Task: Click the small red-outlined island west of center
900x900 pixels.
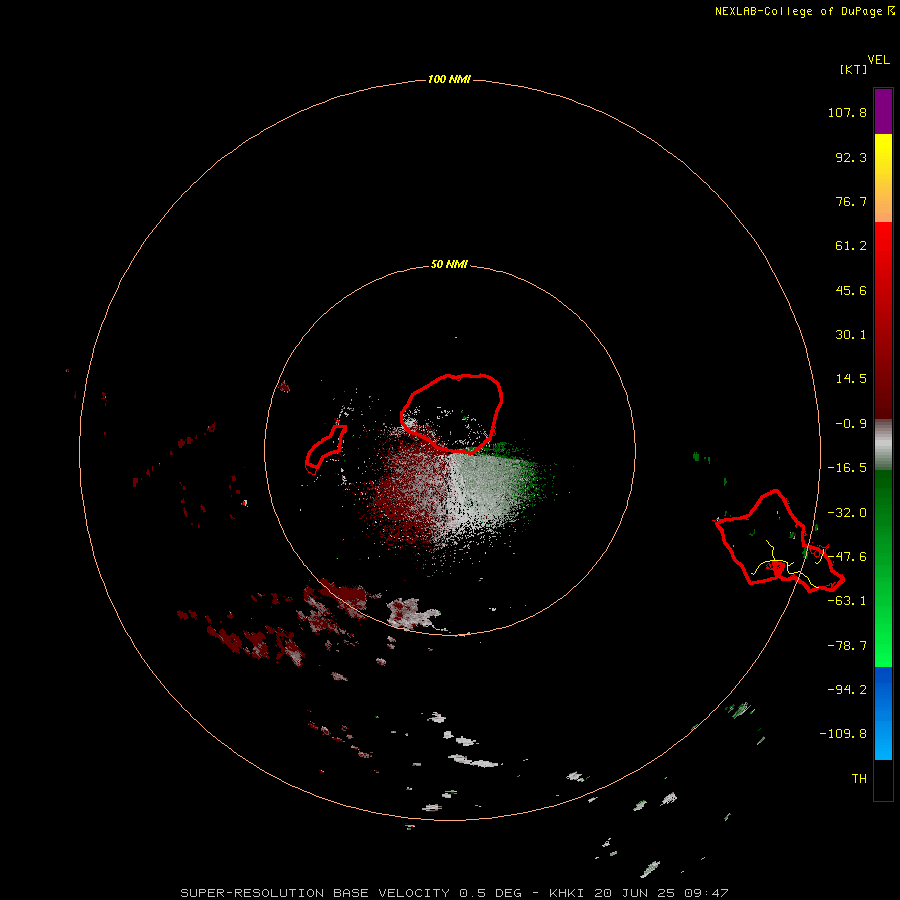Action: tap(325, 449)
